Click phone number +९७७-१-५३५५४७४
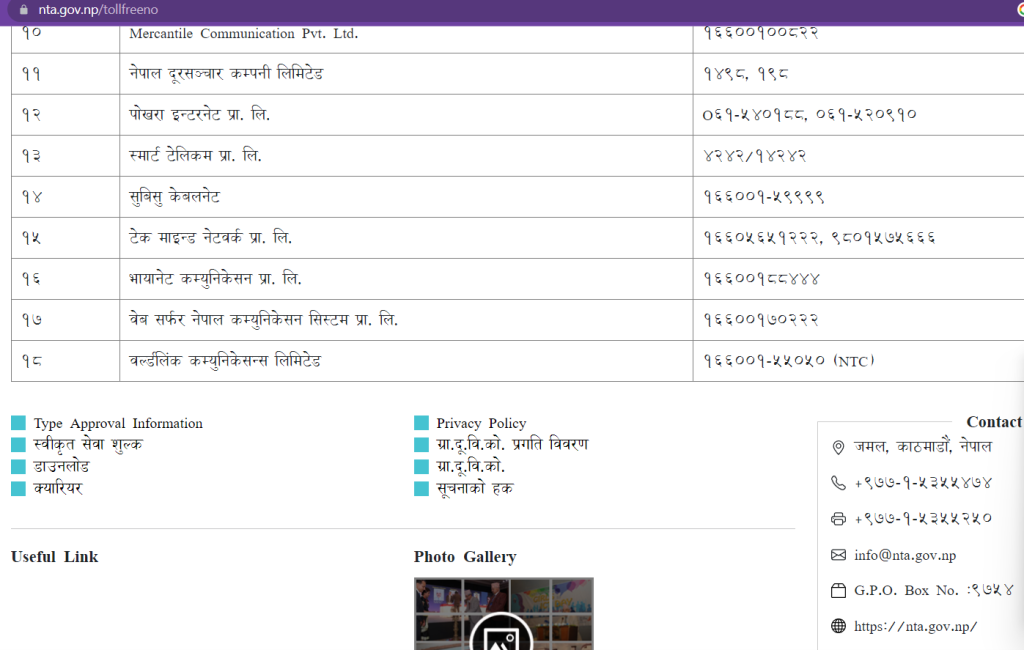 (923, 483)
